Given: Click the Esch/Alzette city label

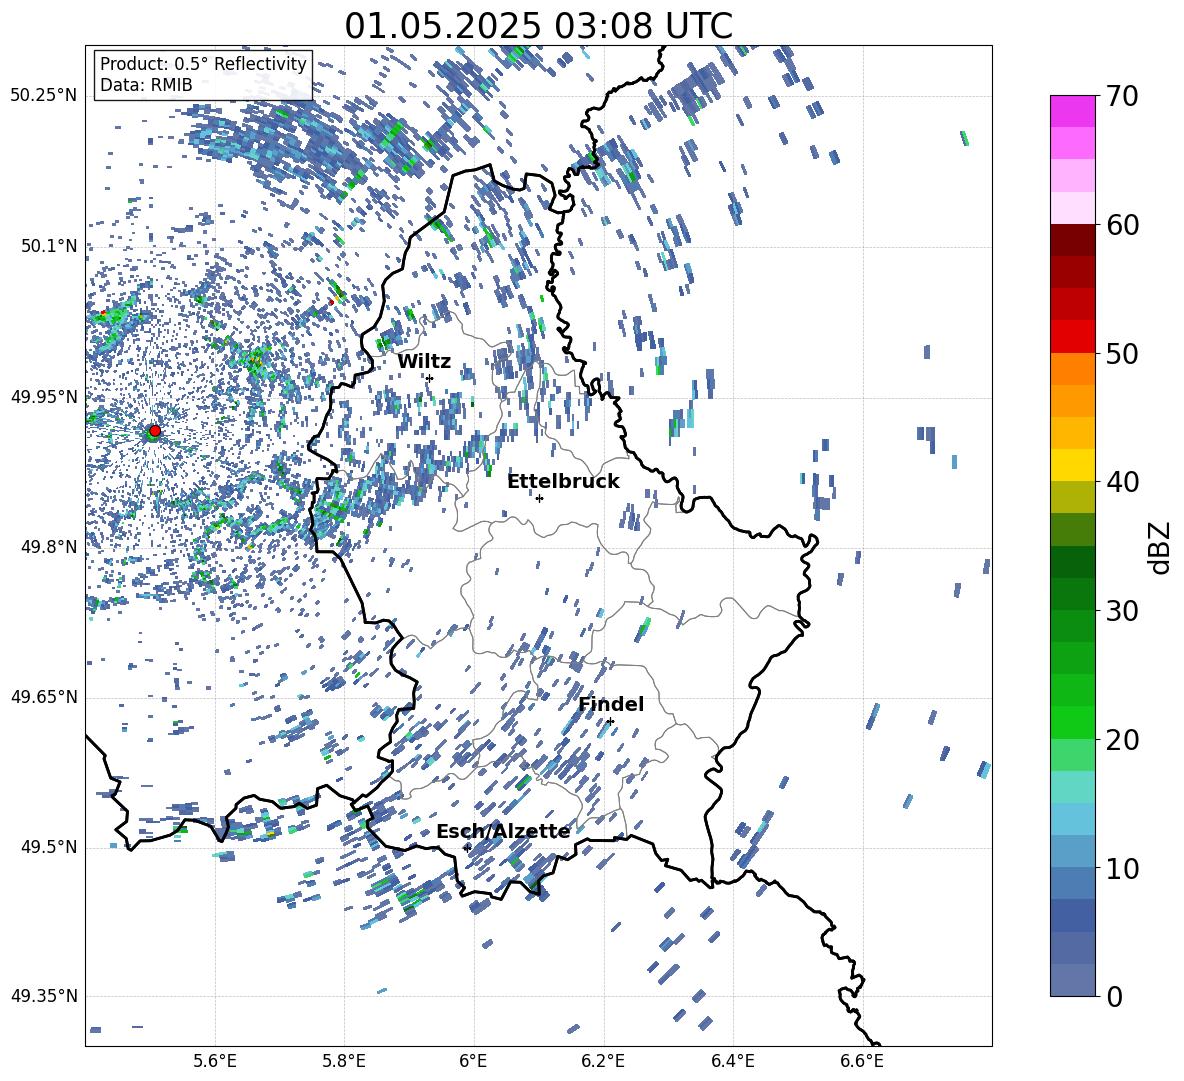Looking at the screenshot, I should point(503,831).
